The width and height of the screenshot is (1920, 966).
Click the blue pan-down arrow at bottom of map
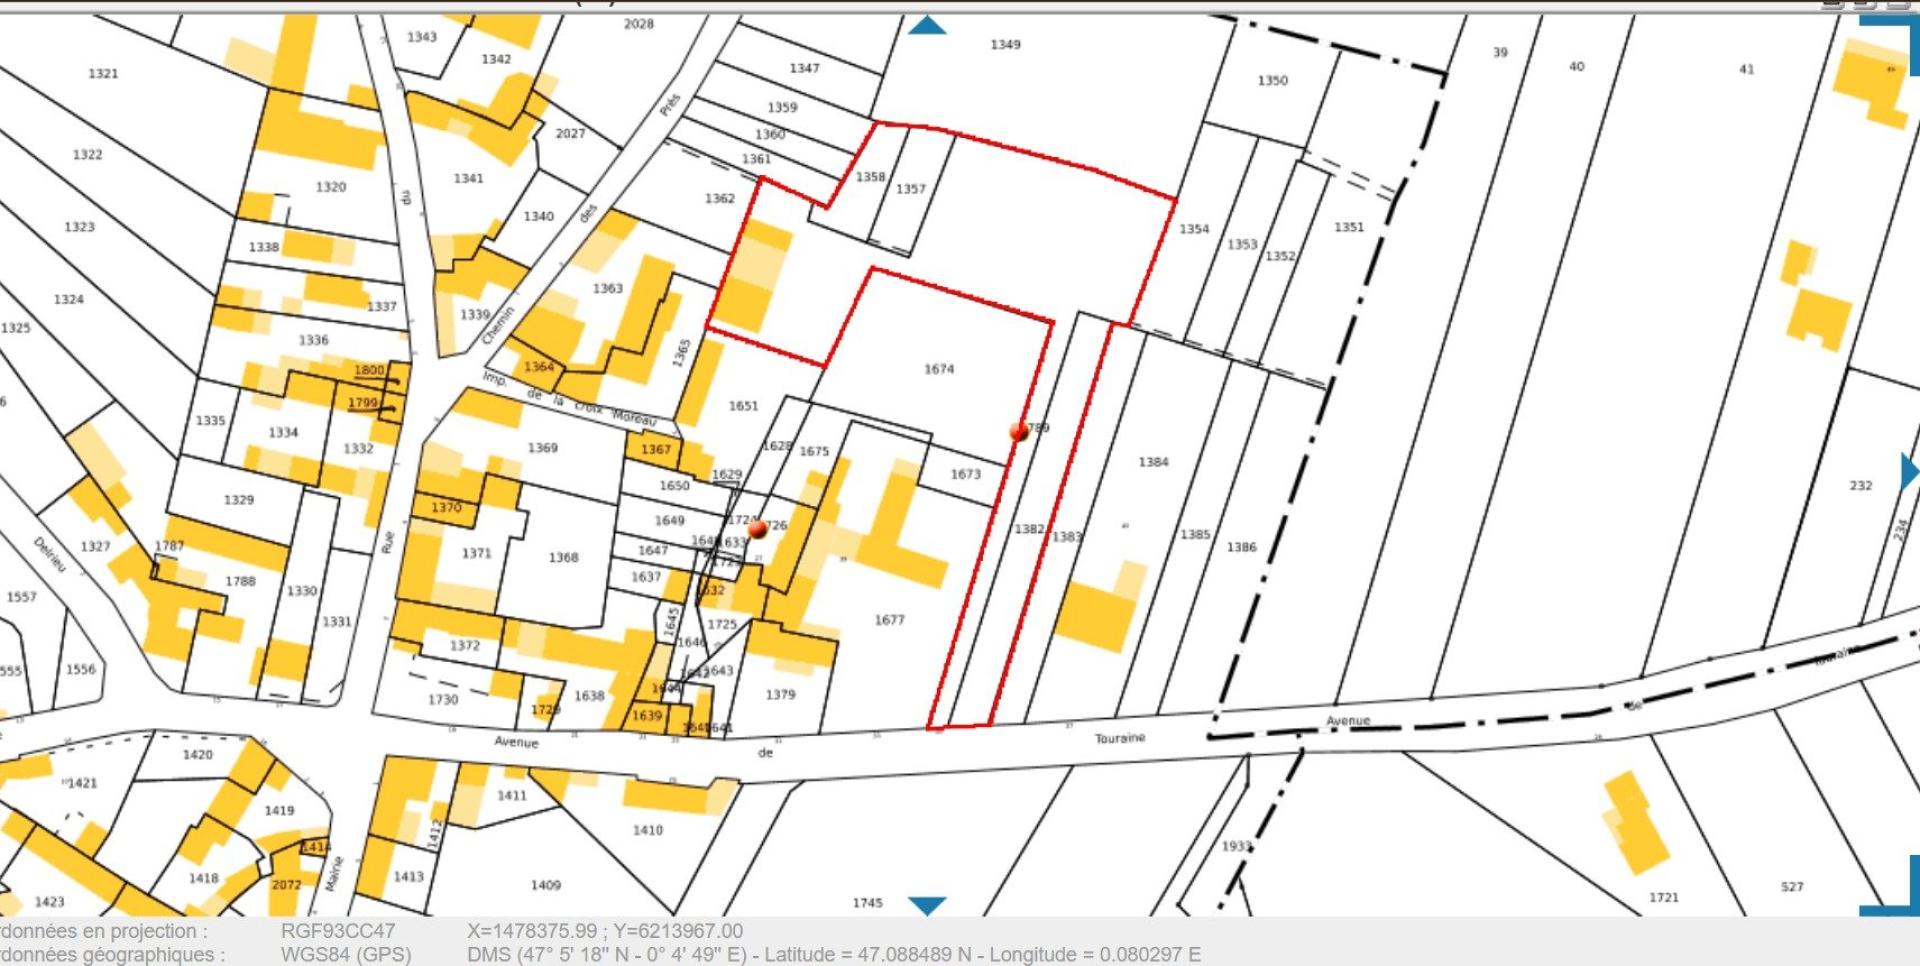pyautogui.click(x=927, y=905)
